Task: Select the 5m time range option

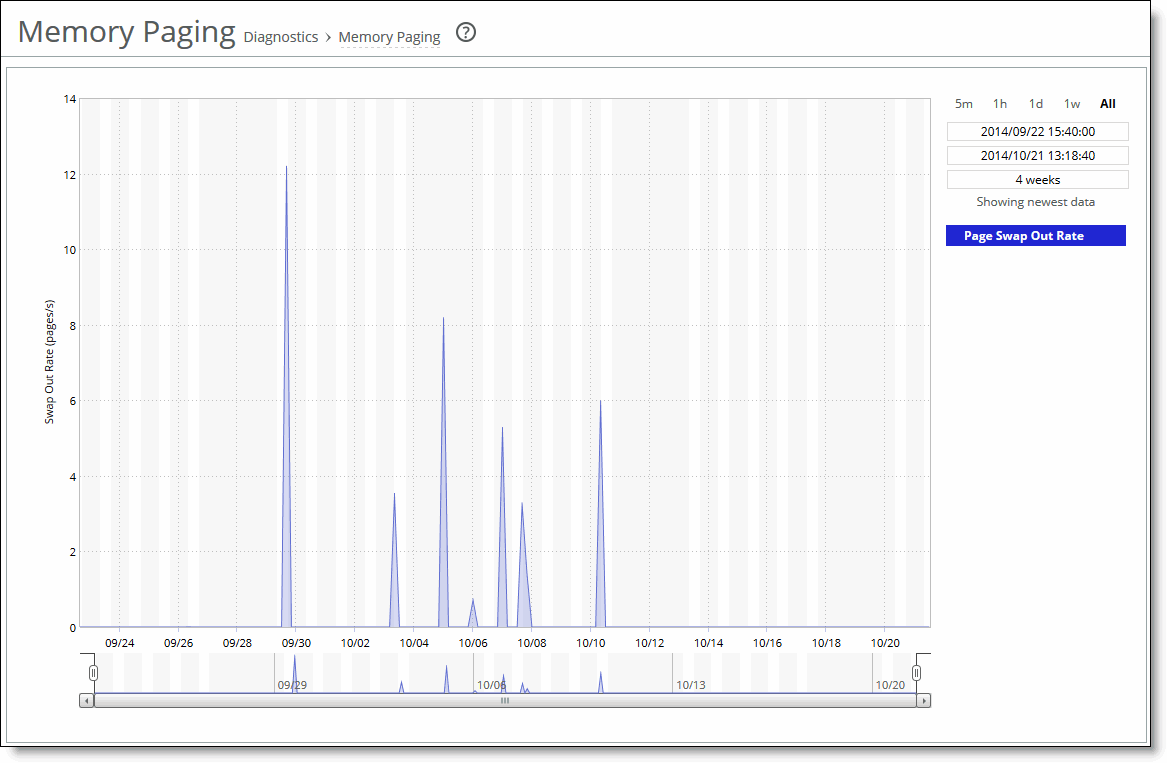Action: pyautogui.click(x=963, y=103)
